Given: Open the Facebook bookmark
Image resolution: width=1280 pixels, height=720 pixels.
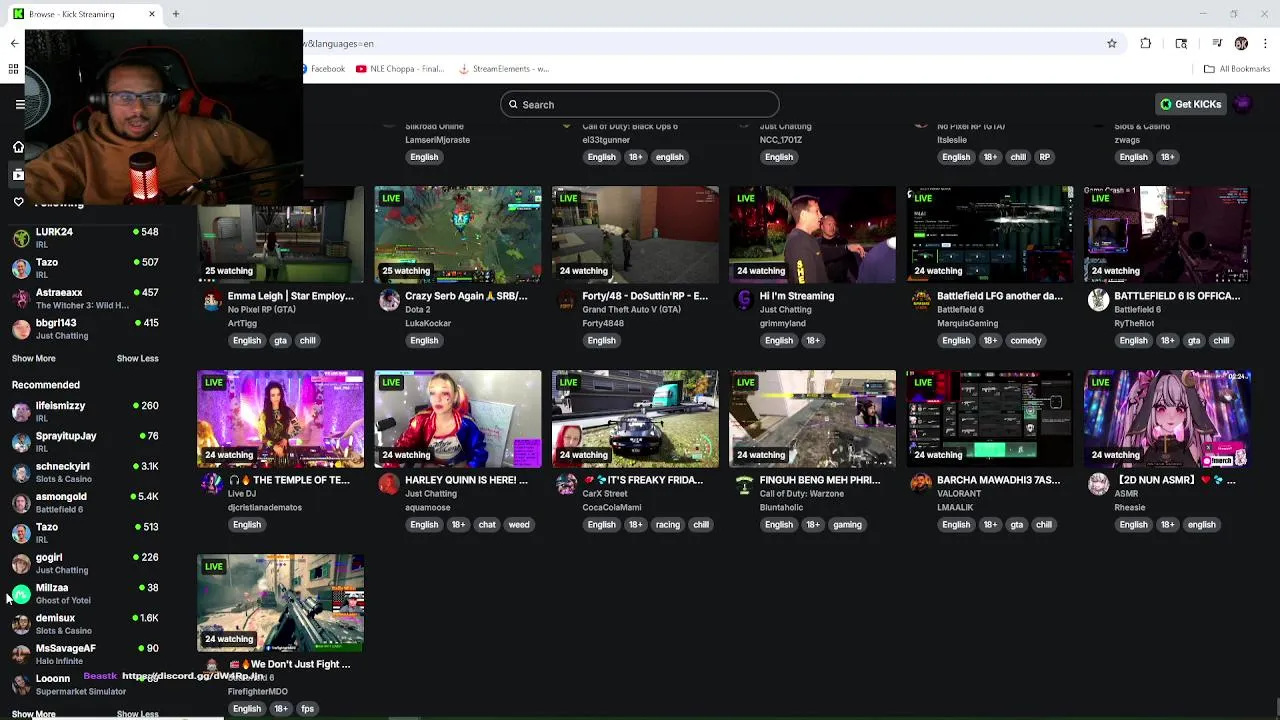Looking at the screenshot, I should (324, 69).
